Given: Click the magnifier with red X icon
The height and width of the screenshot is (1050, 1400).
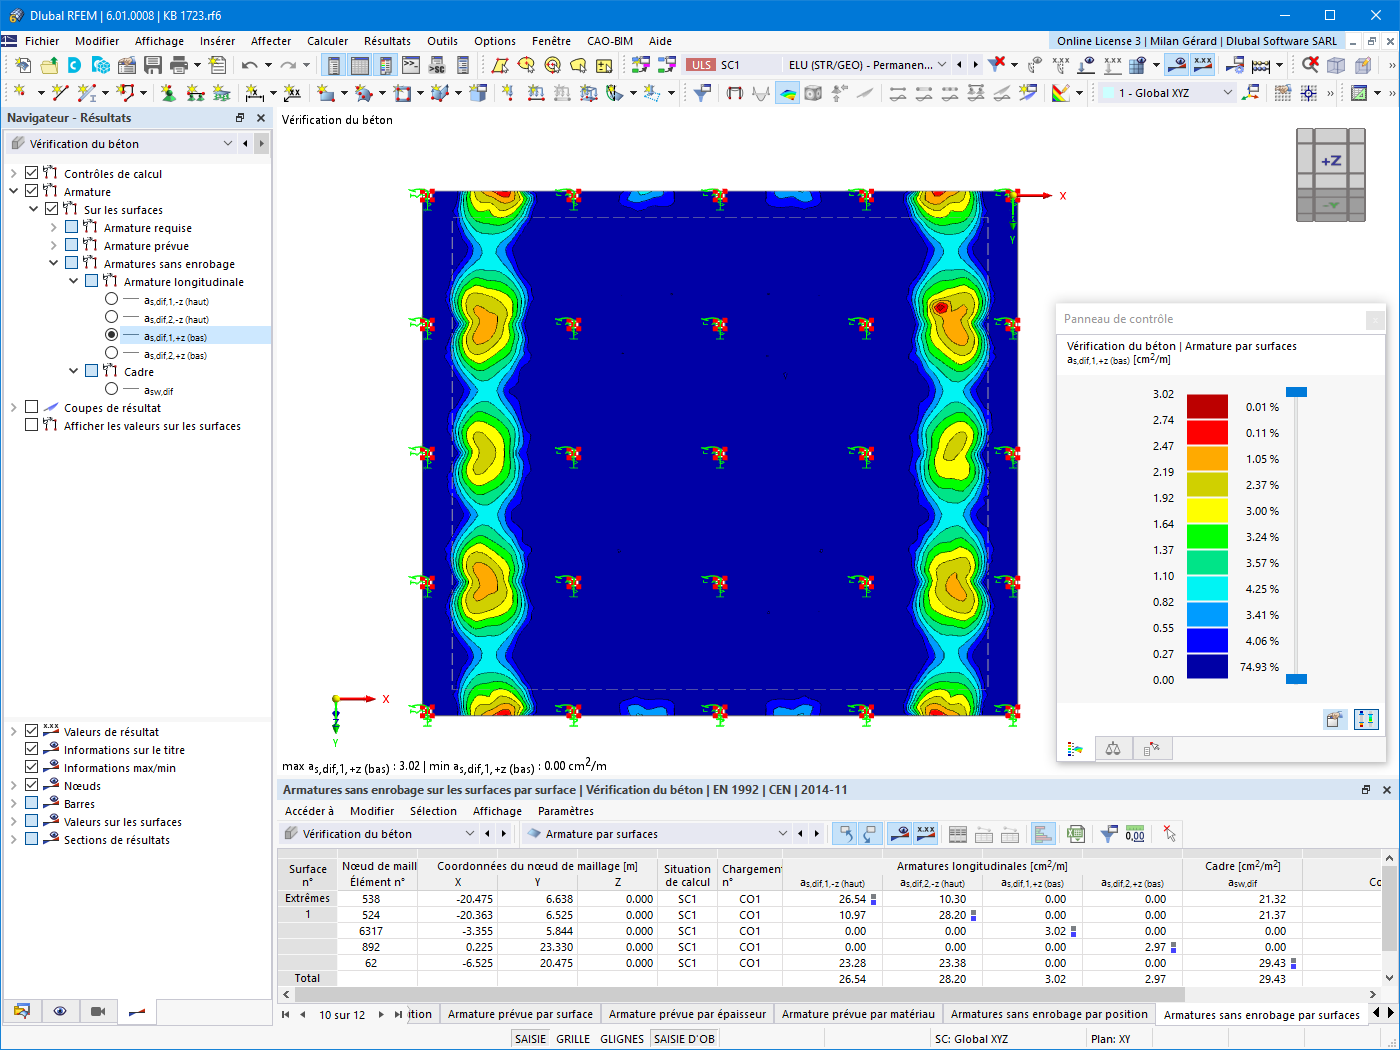Looking at the screenshot, I should coord(1310,65).
